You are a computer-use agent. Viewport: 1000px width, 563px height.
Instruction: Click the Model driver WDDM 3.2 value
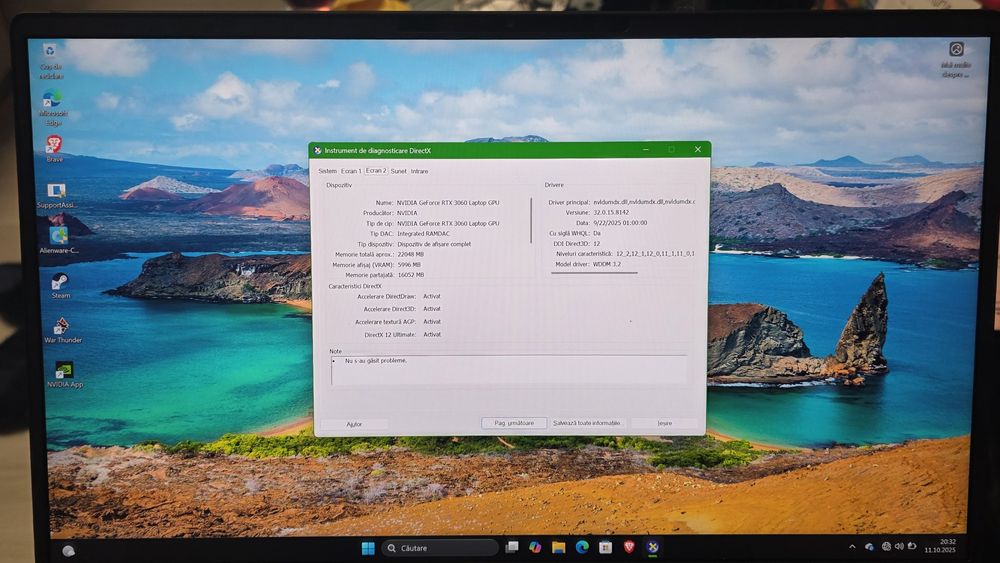tap(607, 263)
